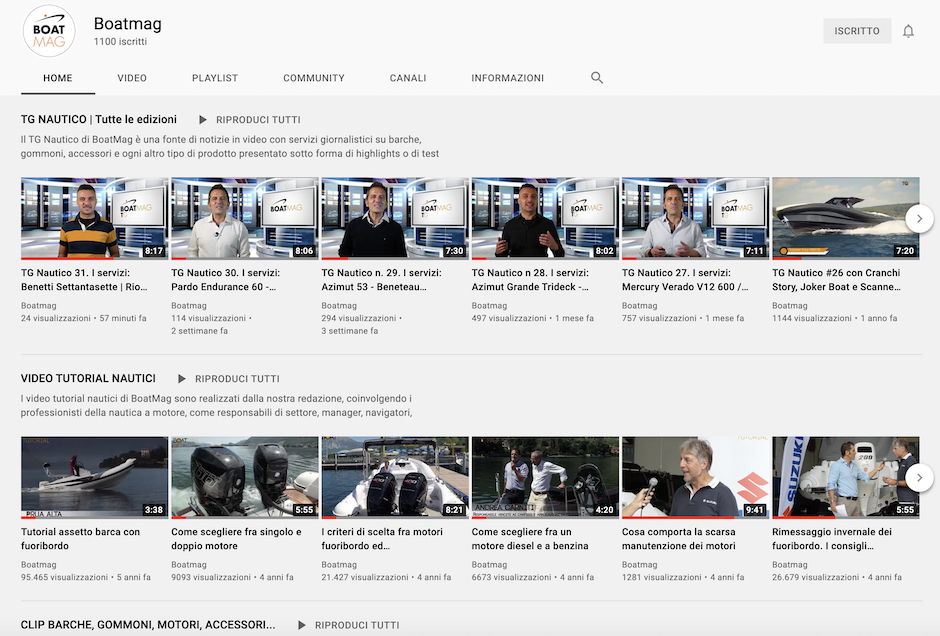This screenshot has height=636, width=940.
Task: Click the '1100 iscritti' subscriber count
Action: (x=120, y=41)
